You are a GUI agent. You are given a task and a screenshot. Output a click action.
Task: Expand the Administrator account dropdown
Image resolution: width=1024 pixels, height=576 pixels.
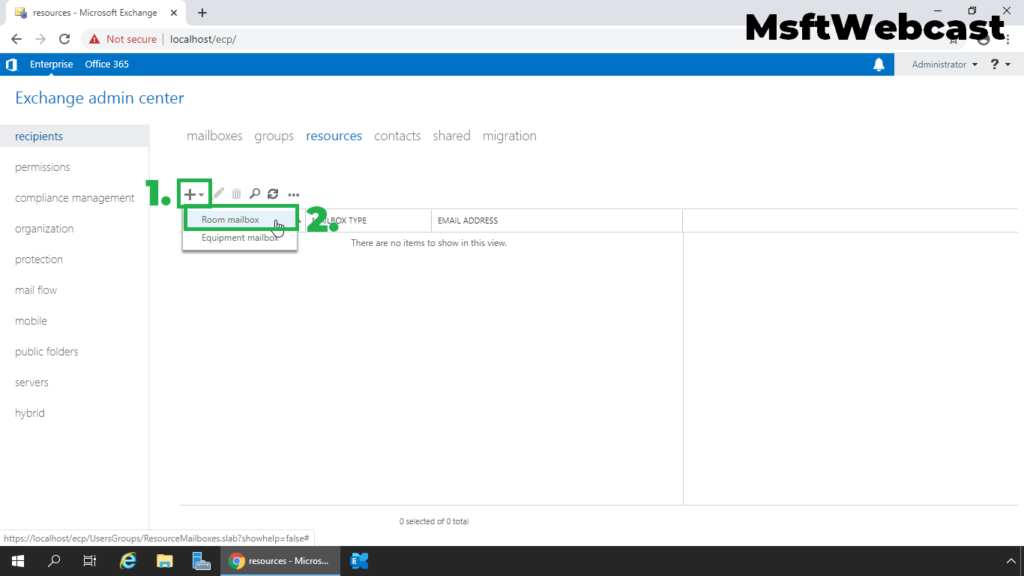tap(944, 65)
